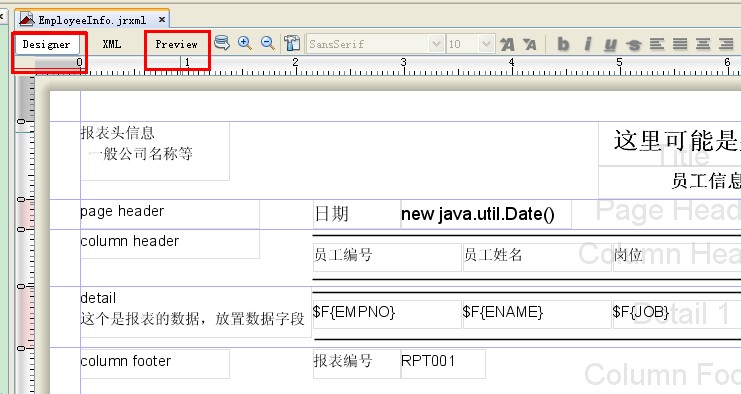The height and width of the screenshot is (394, 741).
Task: Select the new java.util.Date() text field
Action: coord(486,214)
